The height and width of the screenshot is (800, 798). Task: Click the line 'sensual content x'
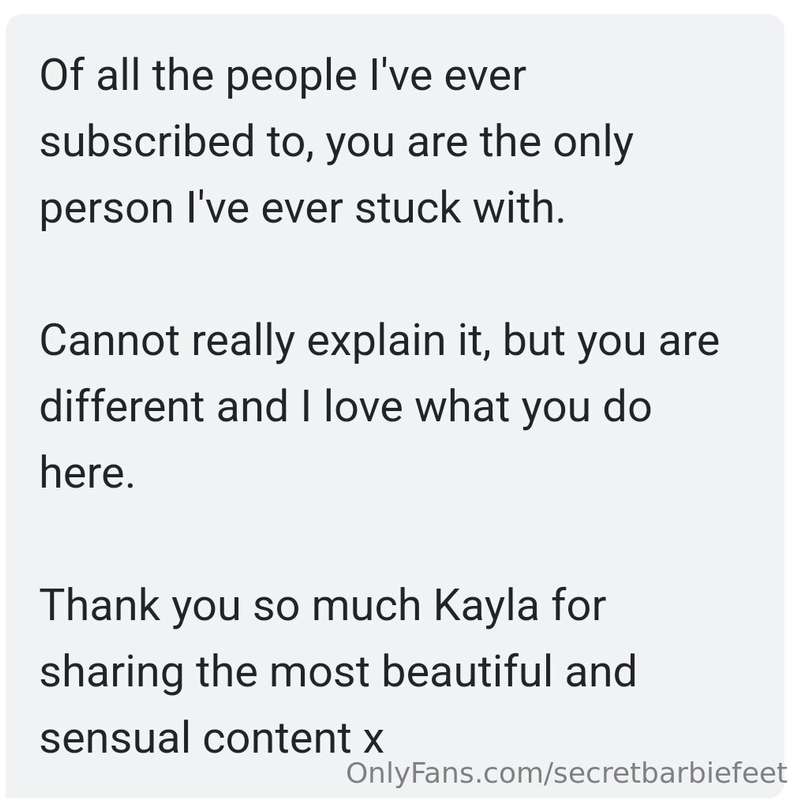tap(211, 738)
